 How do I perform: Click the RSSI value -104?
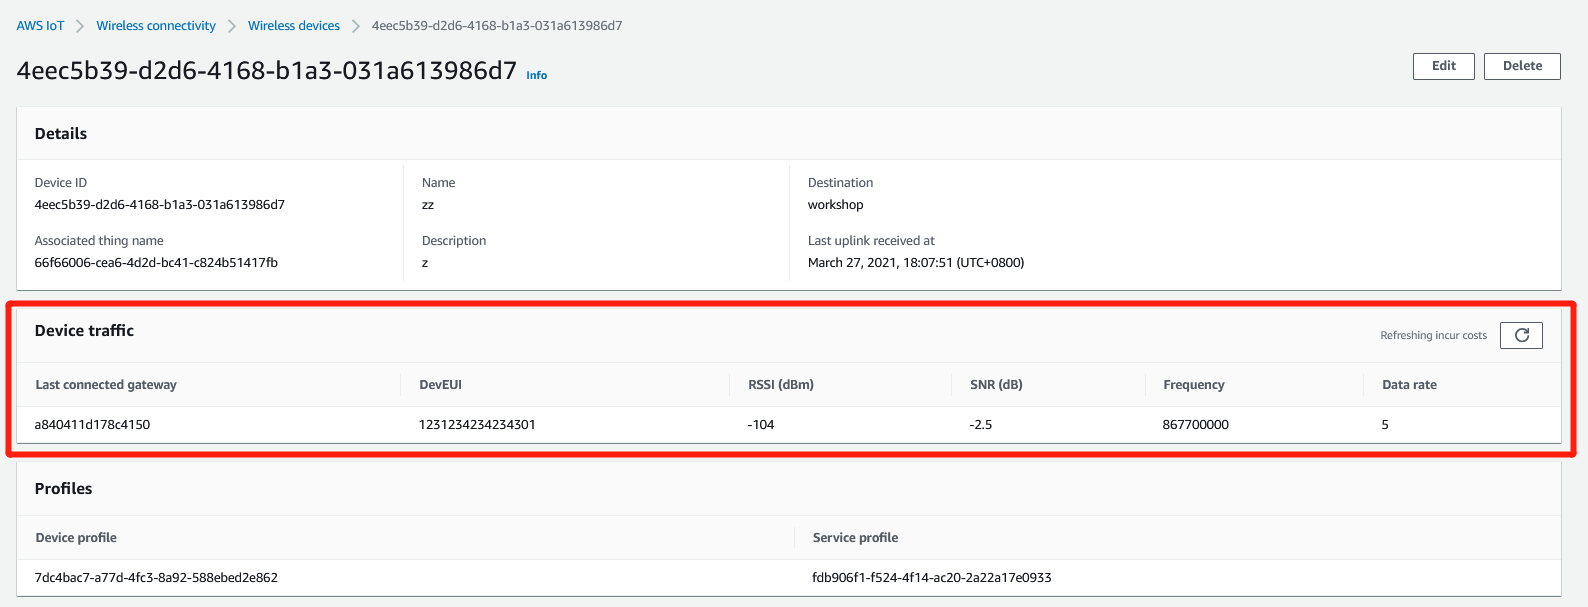(x=761, y=425)
